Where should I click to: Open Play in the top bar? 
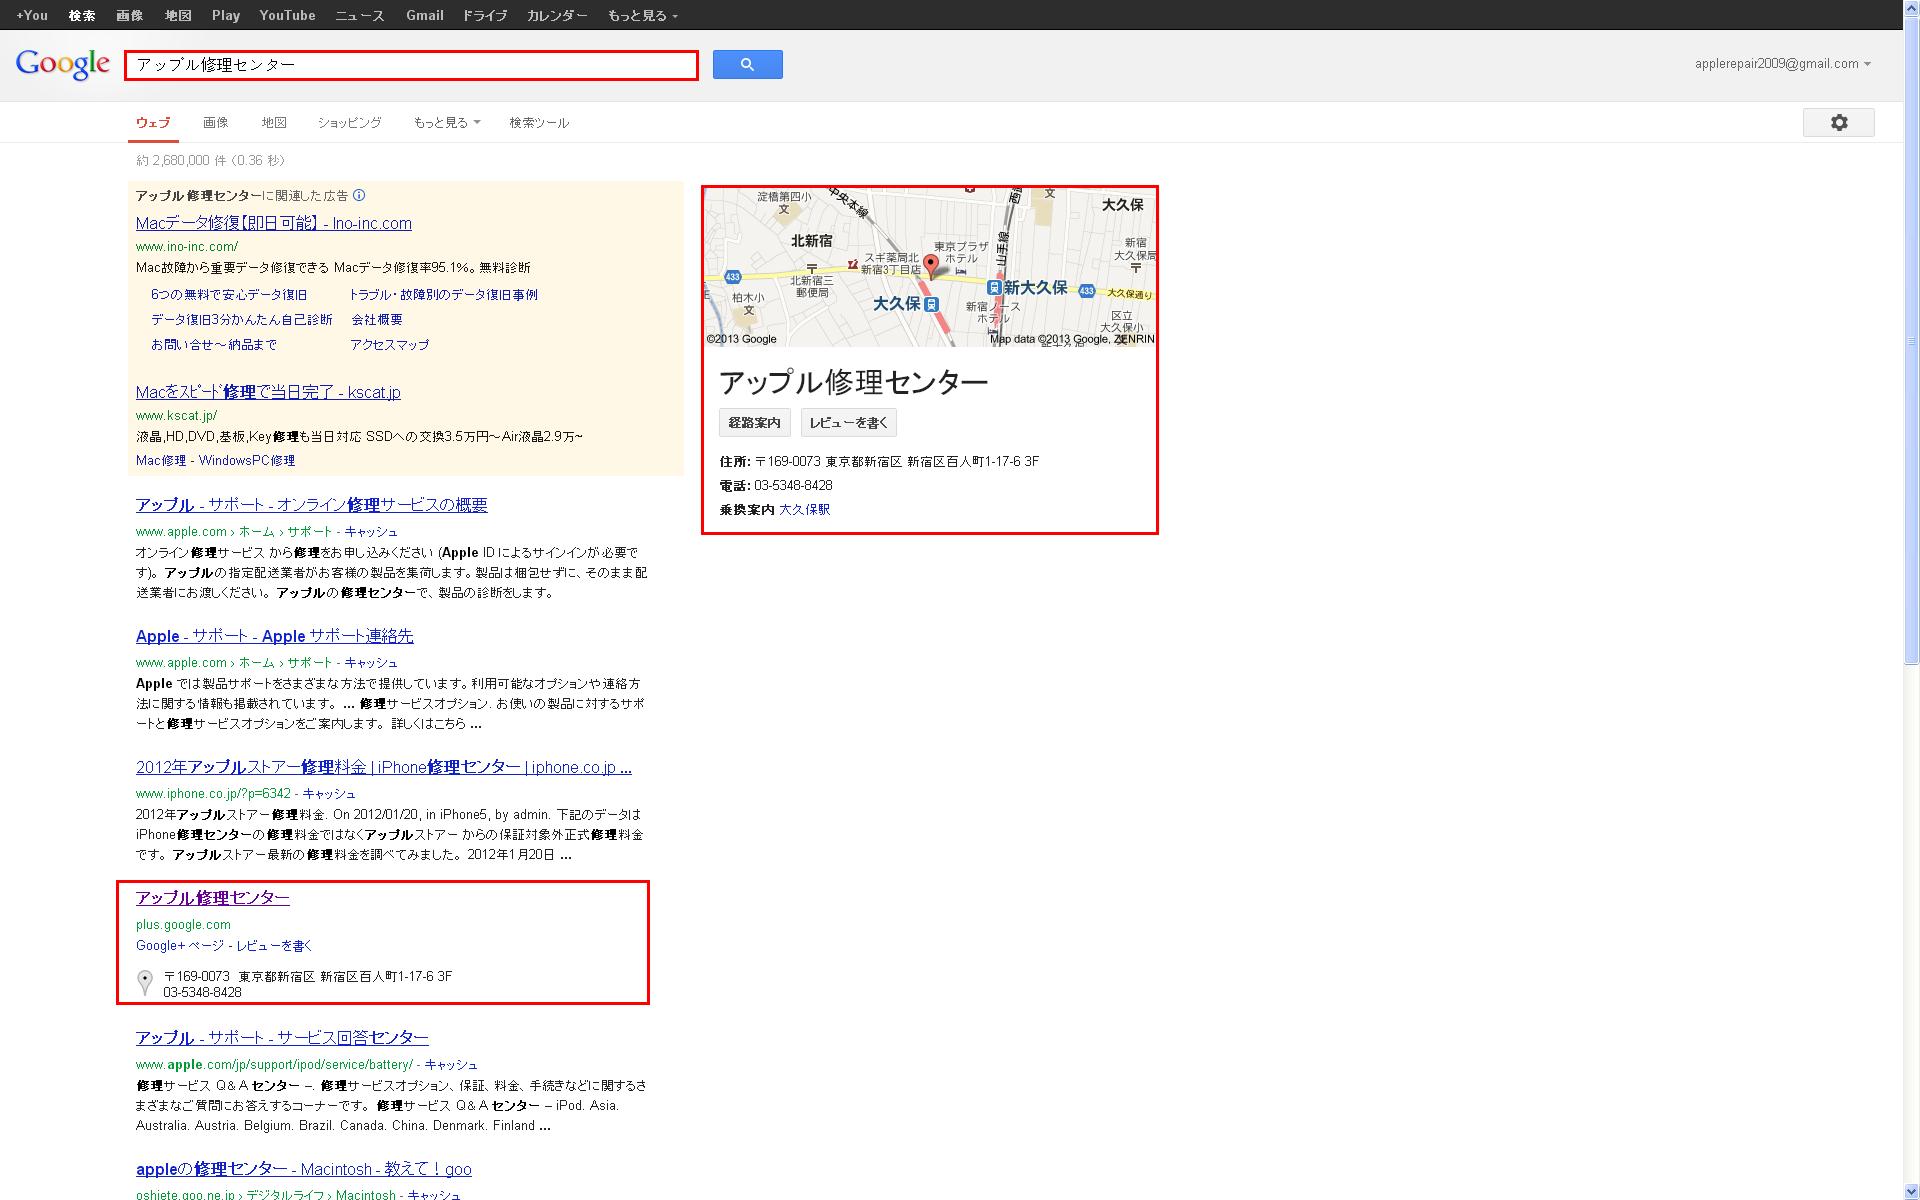click(x=226, y=15)
